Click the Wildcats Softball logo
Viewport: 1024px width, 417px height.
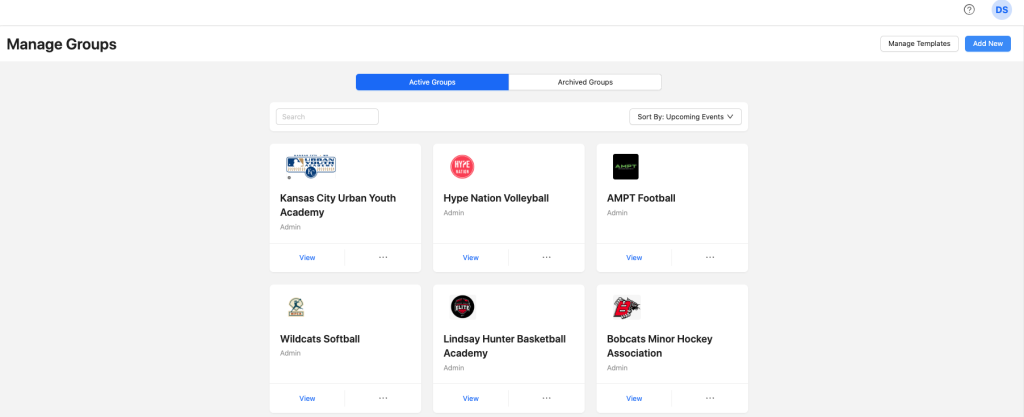coord(295,307)
